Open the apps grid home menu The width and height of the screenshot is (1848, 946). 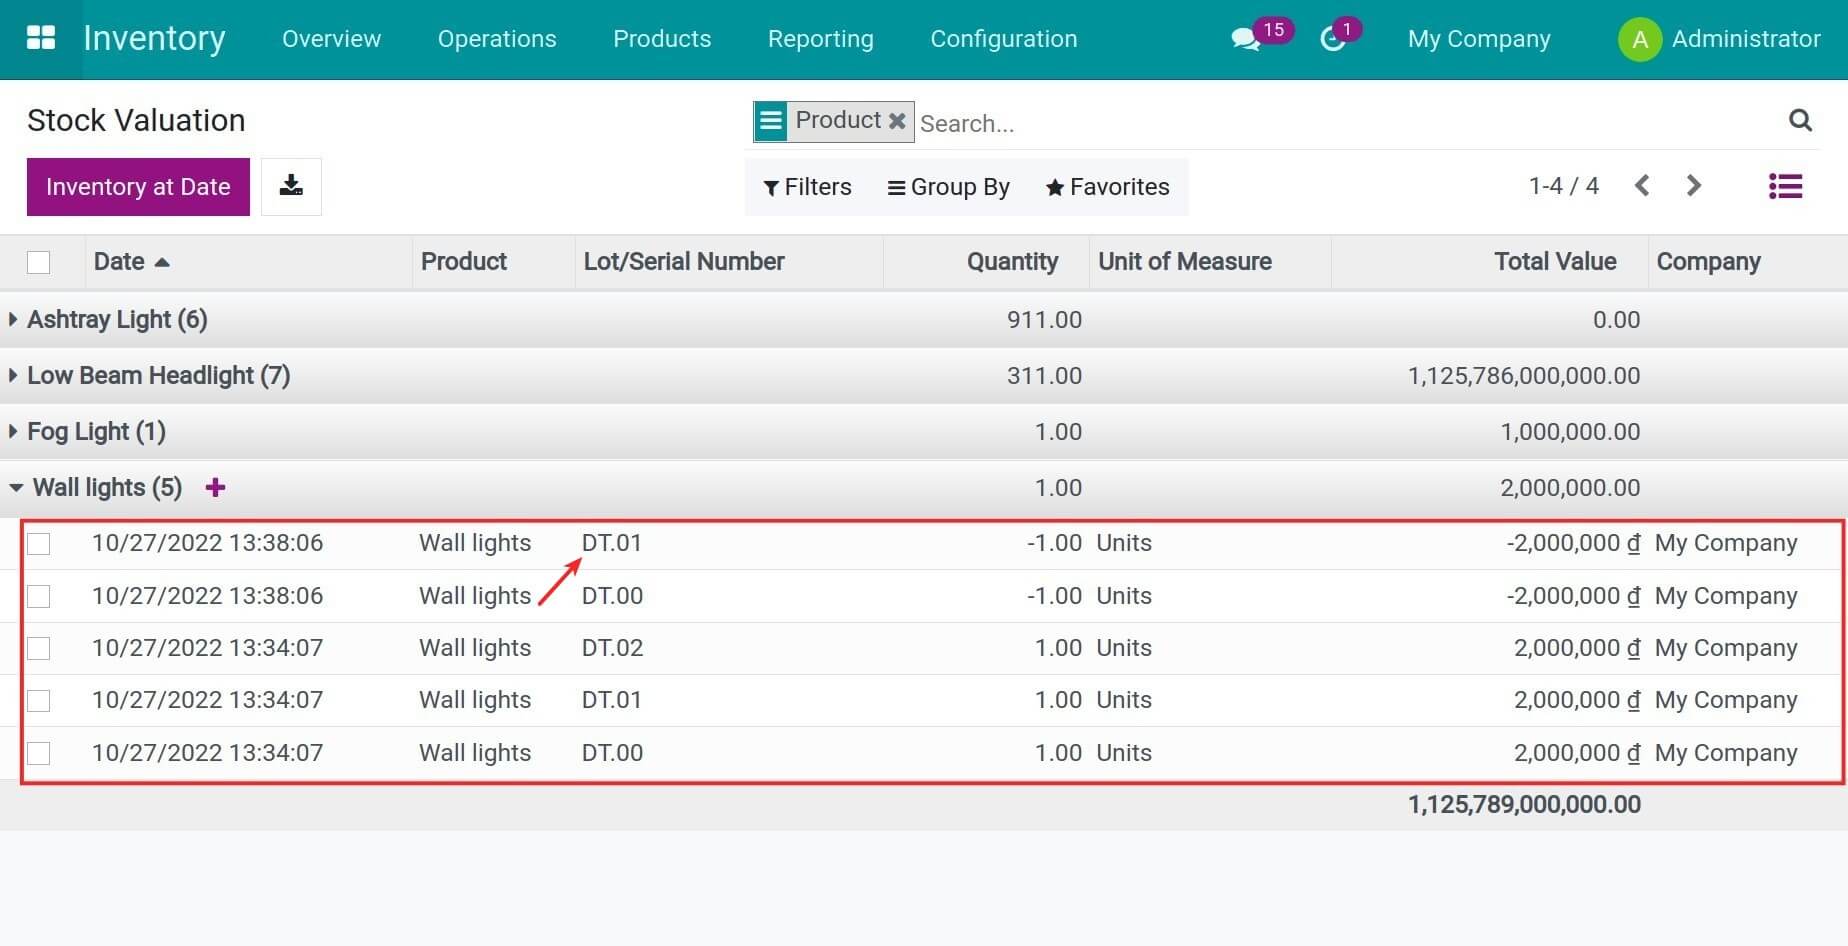(x=41, y=38)
